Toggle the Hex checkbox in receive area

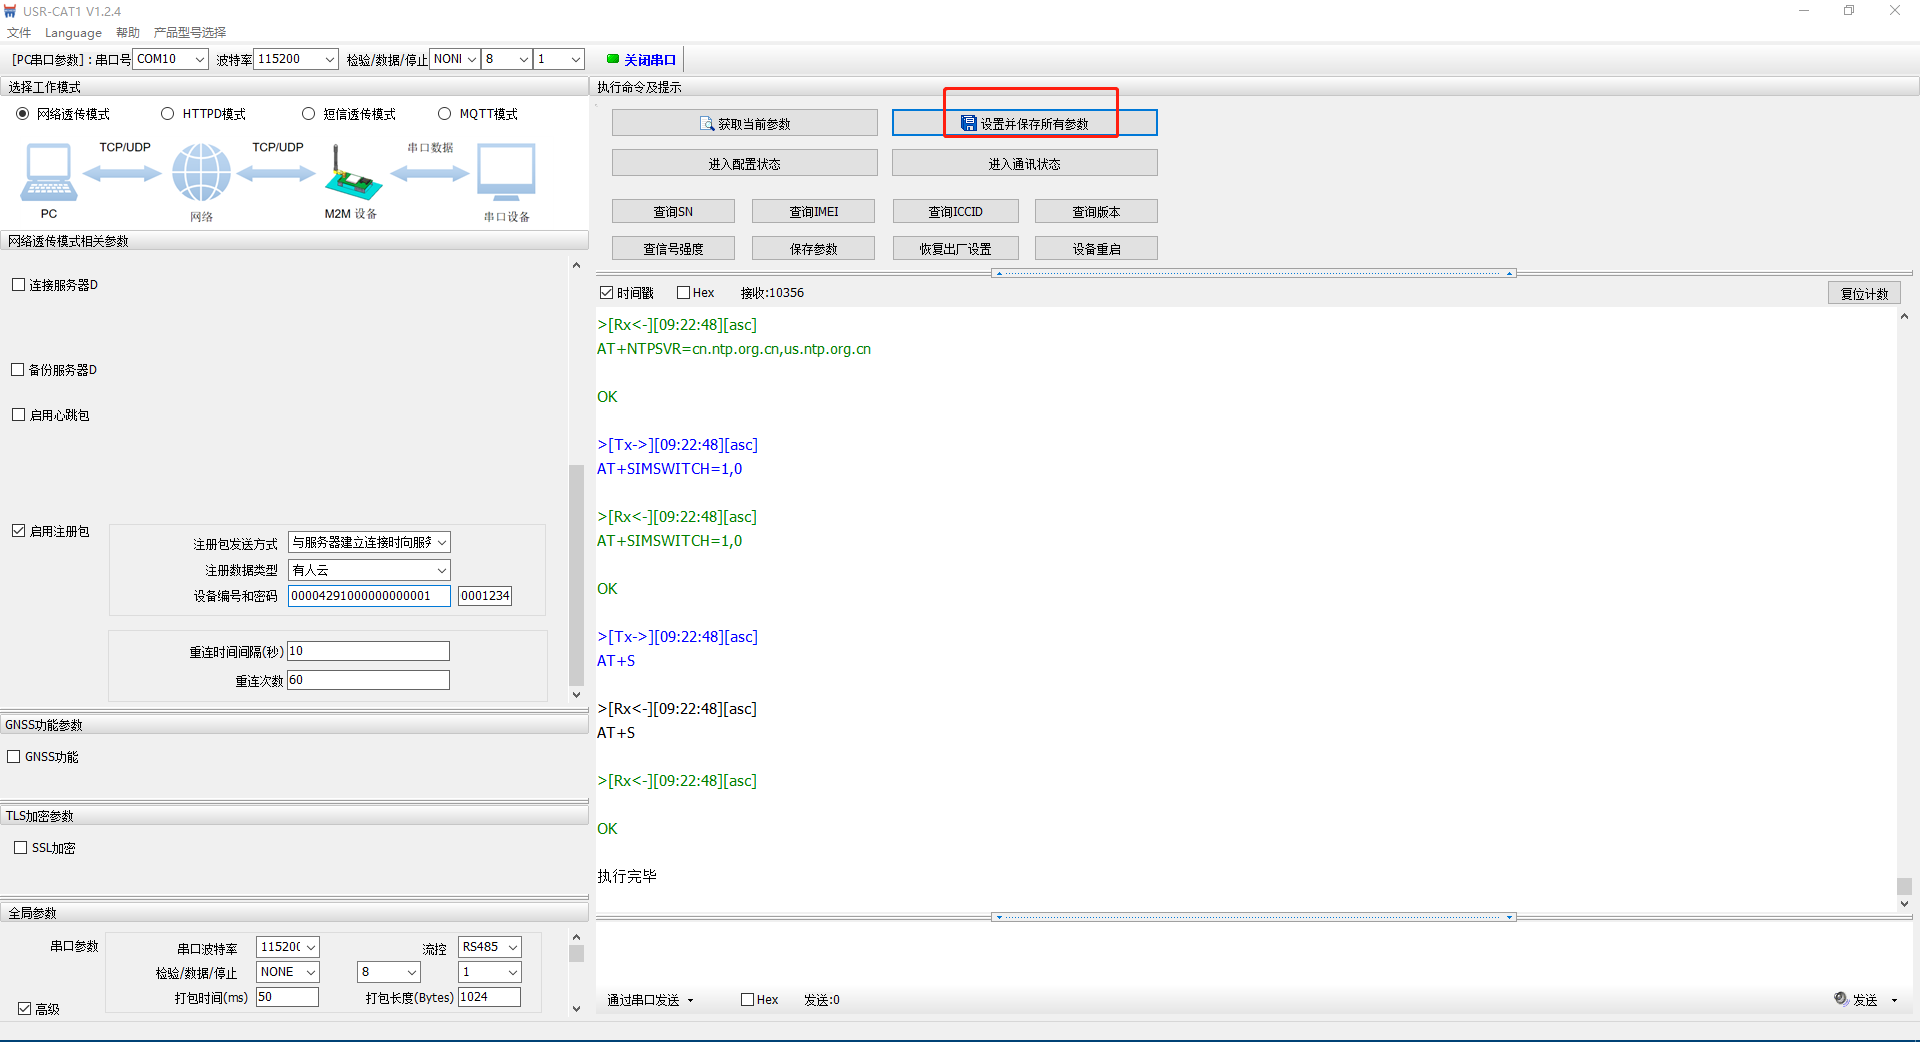pyautogui.click(x=684, y=293)
